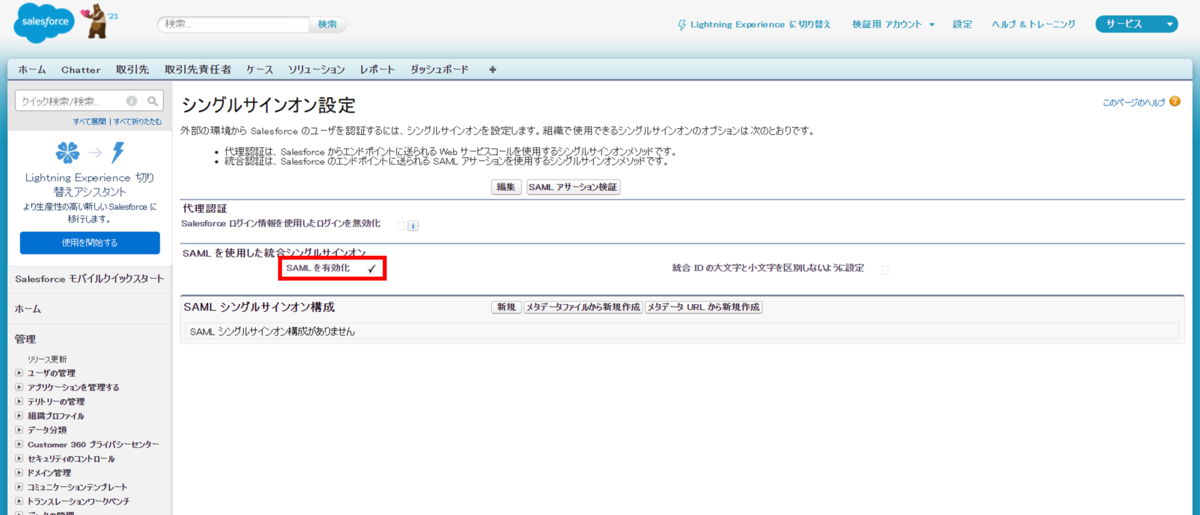The image size is (1200, 515).
Task: Expand ドメイン管理 tree node
Action: 19,472
